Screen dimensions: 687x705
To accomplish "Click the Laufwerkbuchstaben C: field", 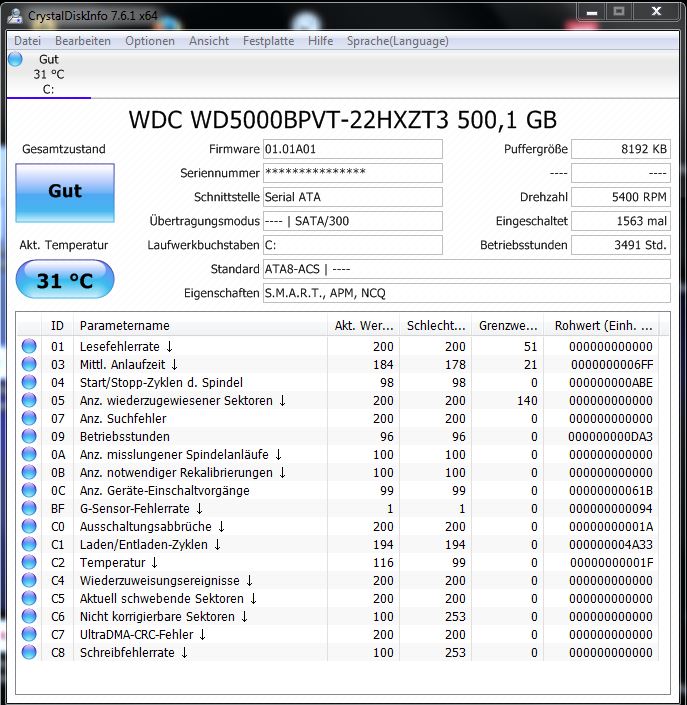I will 352,245.
